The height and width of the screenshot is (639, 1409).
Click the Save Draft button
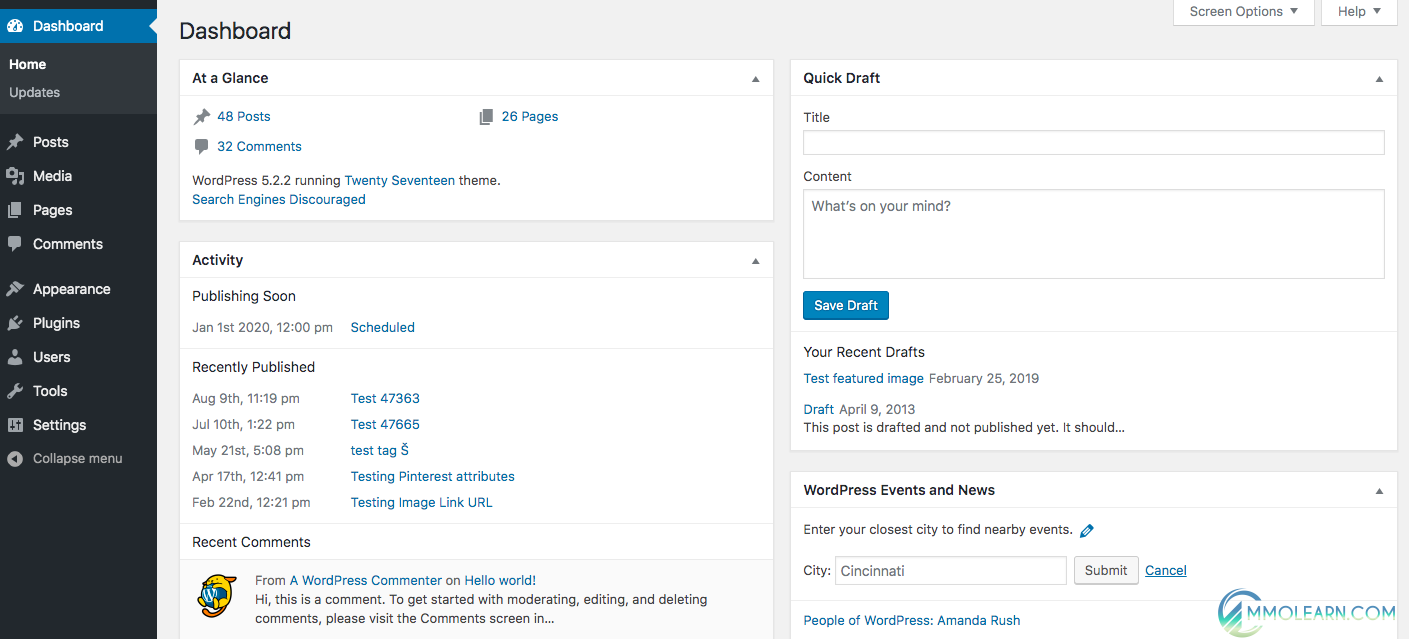pos(846,305)
